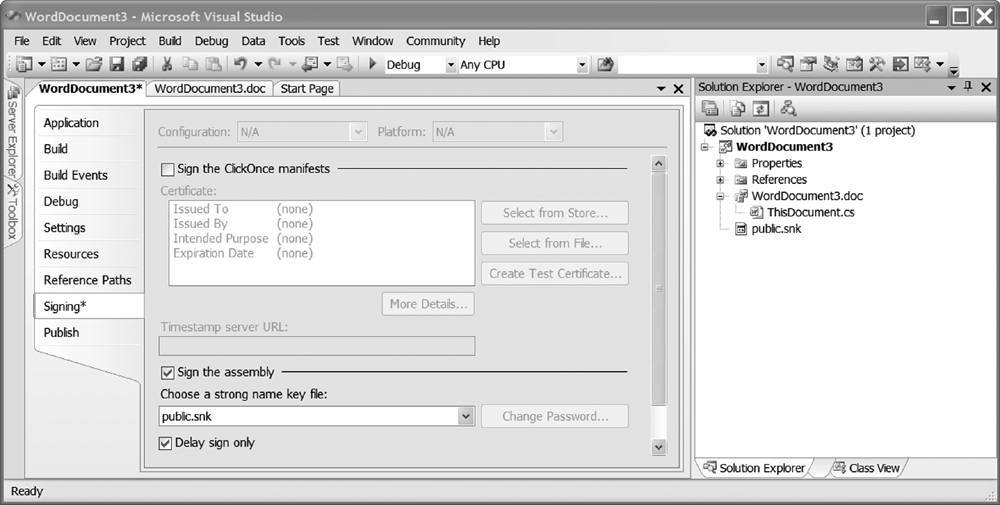Uncheck the Delay sign only checkbox
The height and width of the screenshot is (505, 1000).
pyautogui.click(x=165, y=443)
